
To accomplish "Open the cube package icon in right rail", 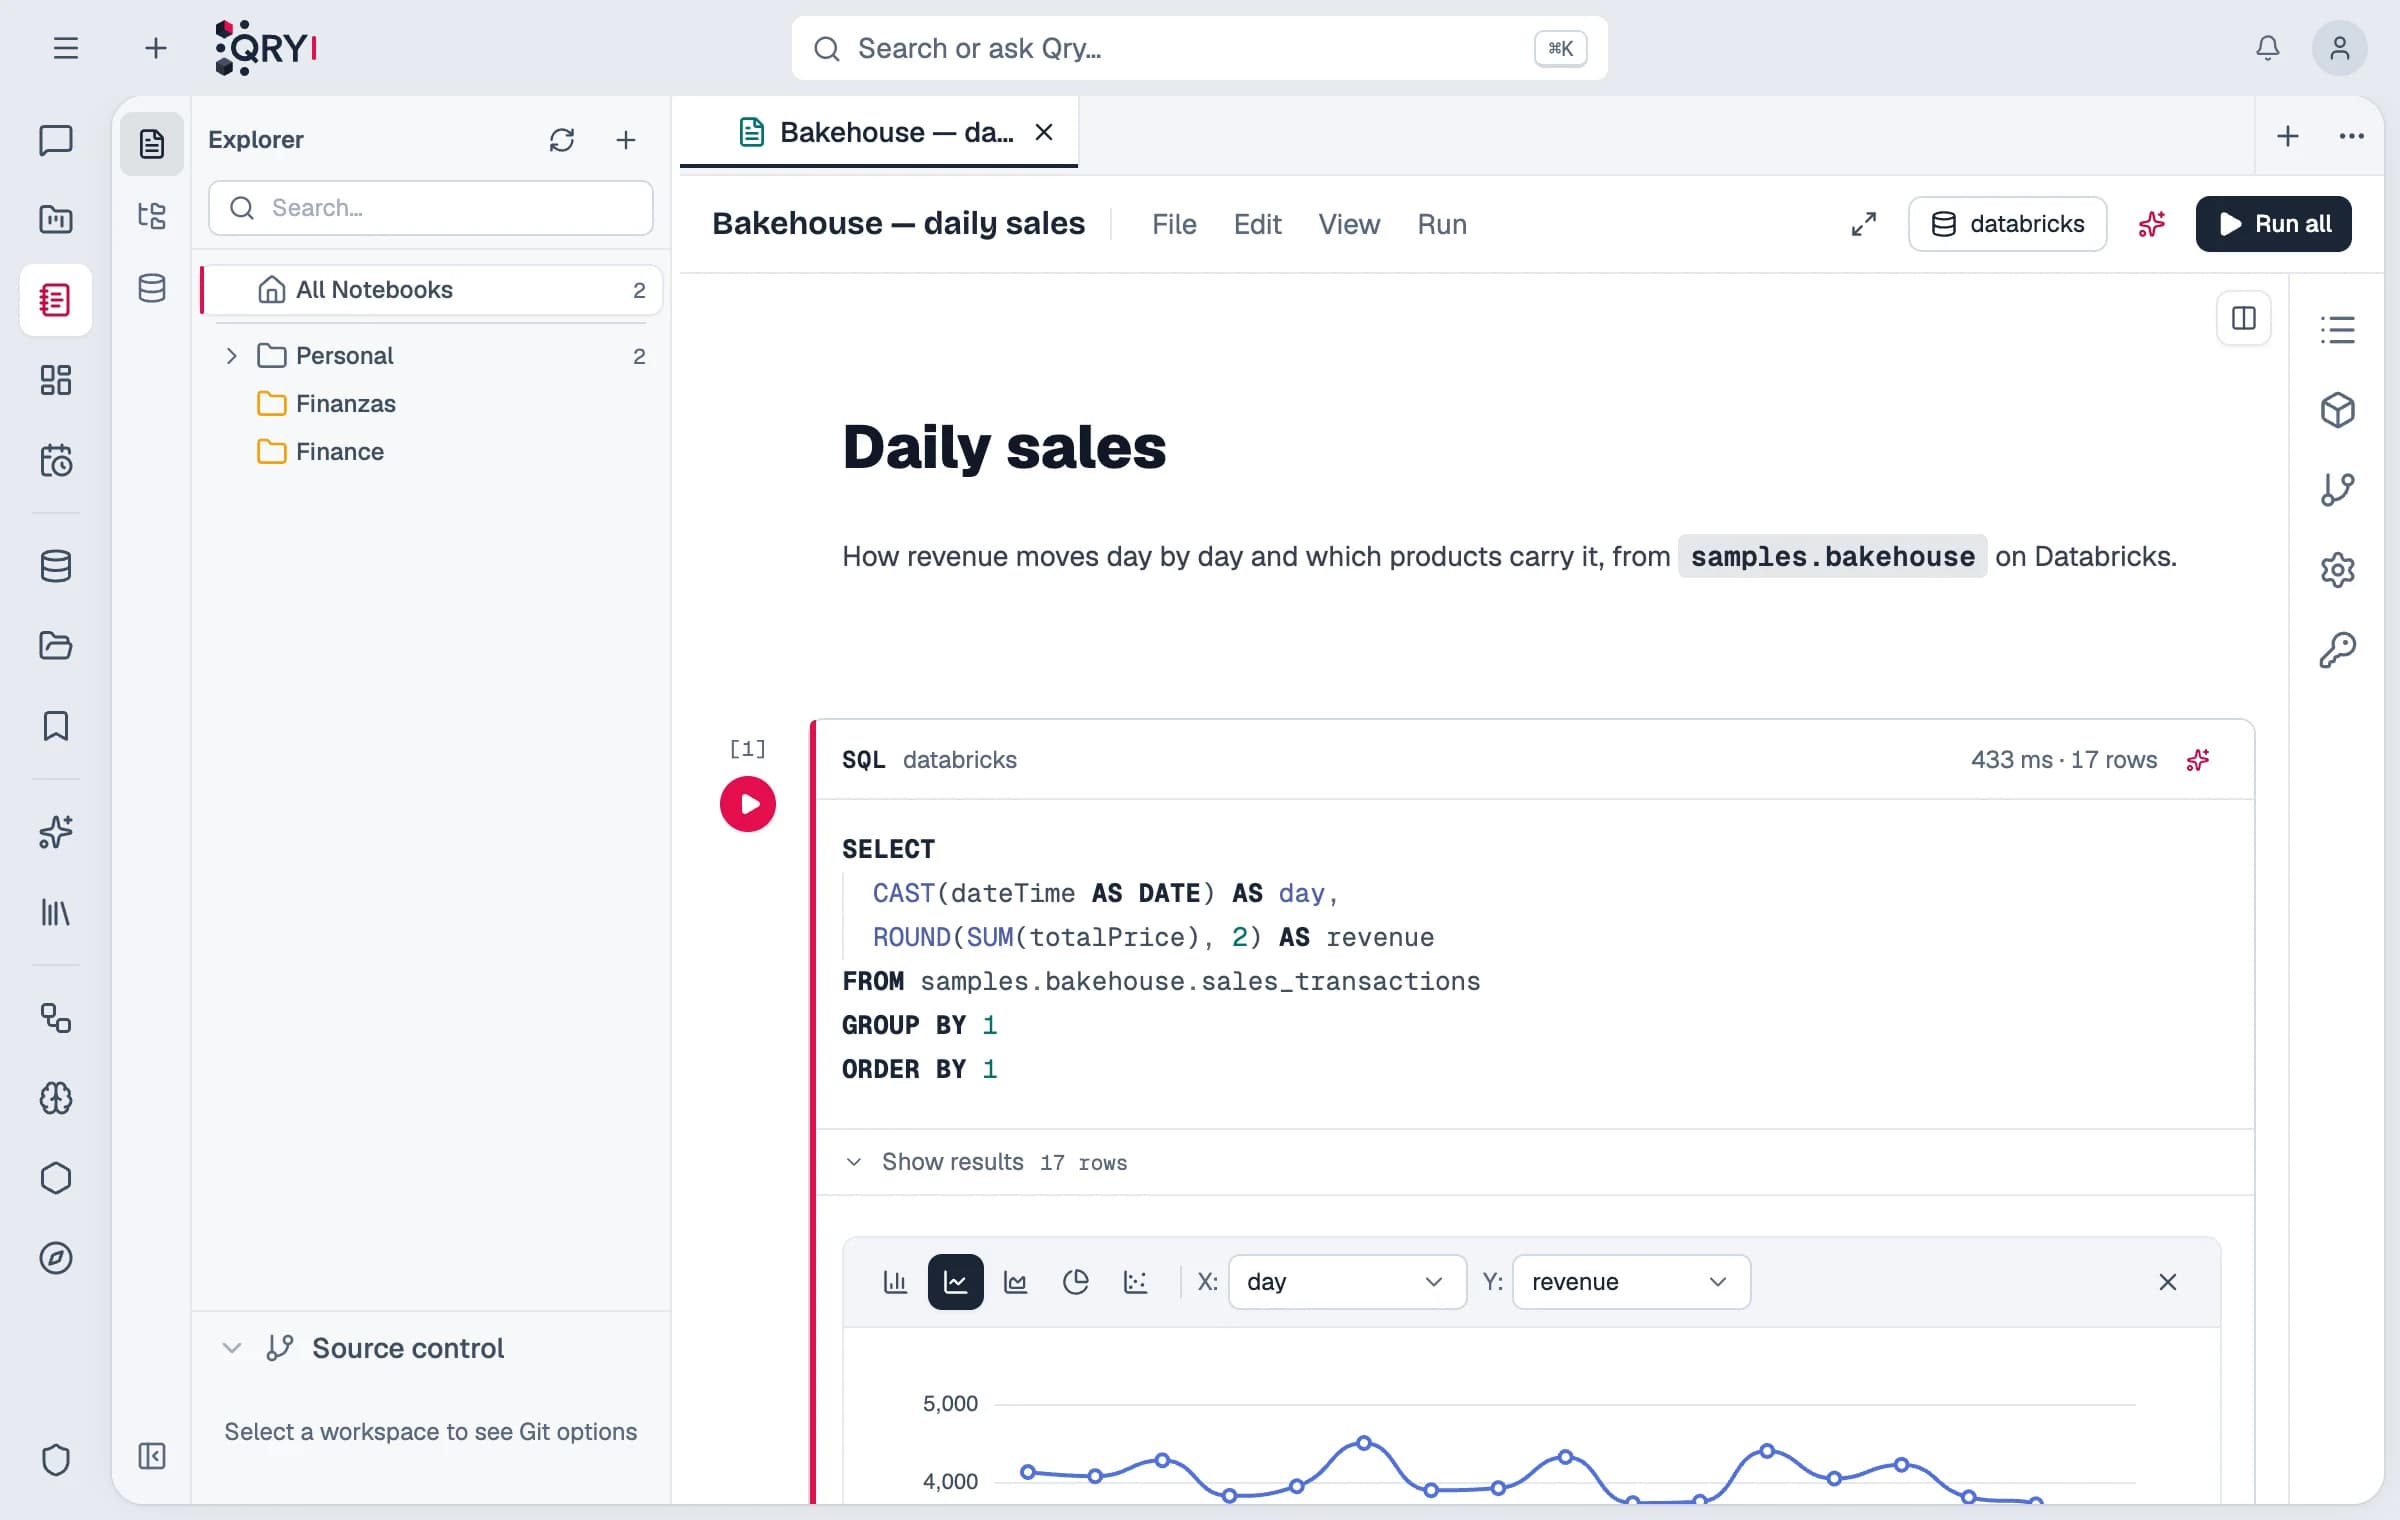I will click(2338, 410).
